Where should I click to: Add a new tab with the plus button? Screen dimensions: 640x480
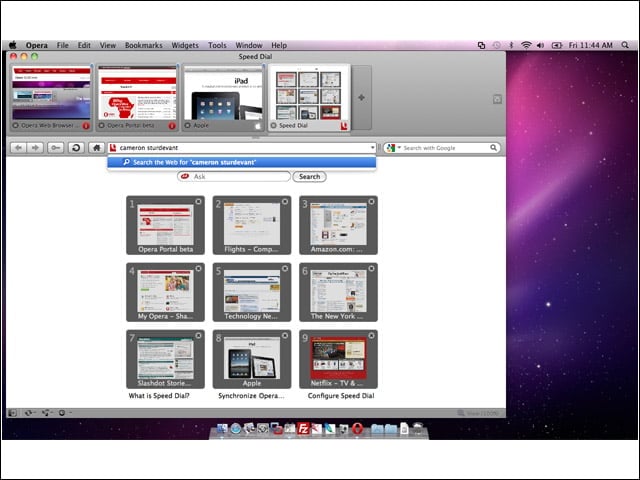(x=361, y=98)
